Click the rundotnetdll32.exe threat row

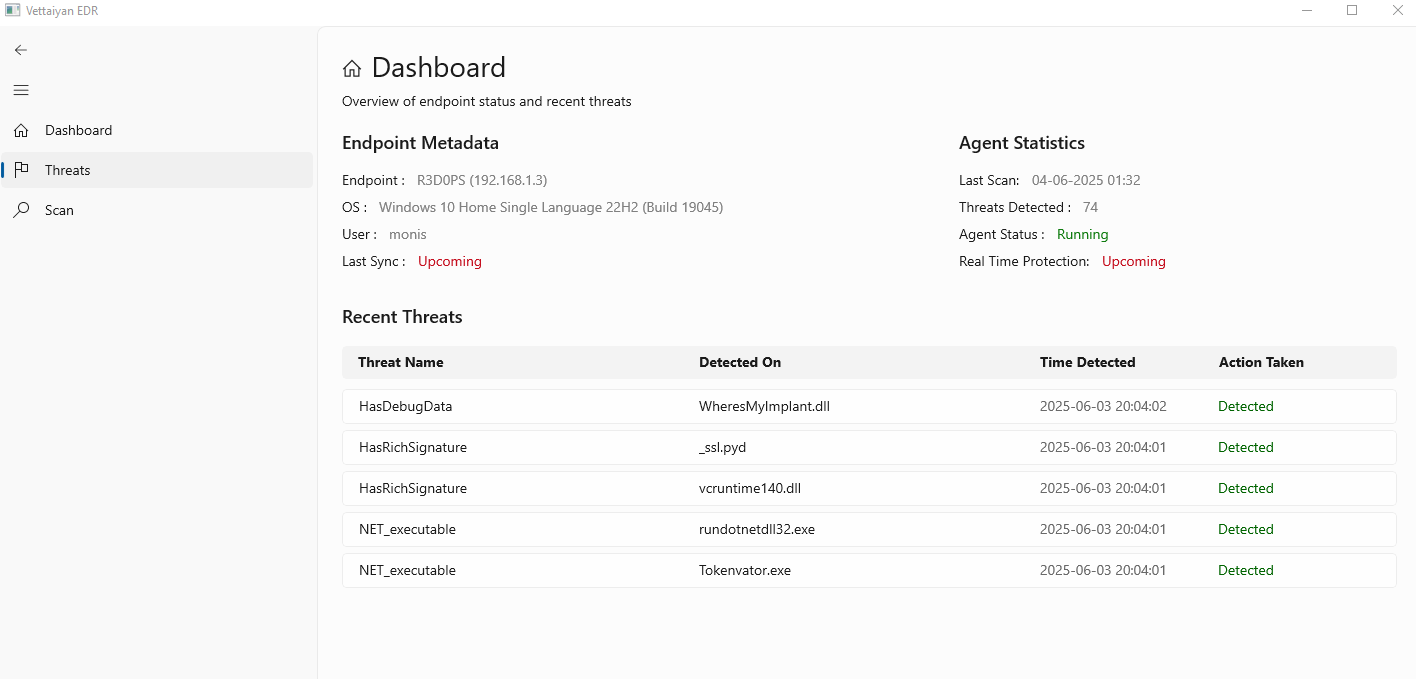pyautogui.click(x=868, y=530)
